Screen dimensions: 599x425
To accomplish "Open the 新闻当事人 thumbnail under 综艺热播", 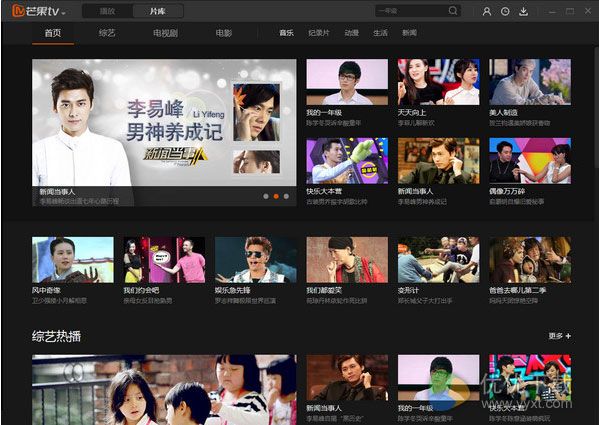I will tap(347, 378).
